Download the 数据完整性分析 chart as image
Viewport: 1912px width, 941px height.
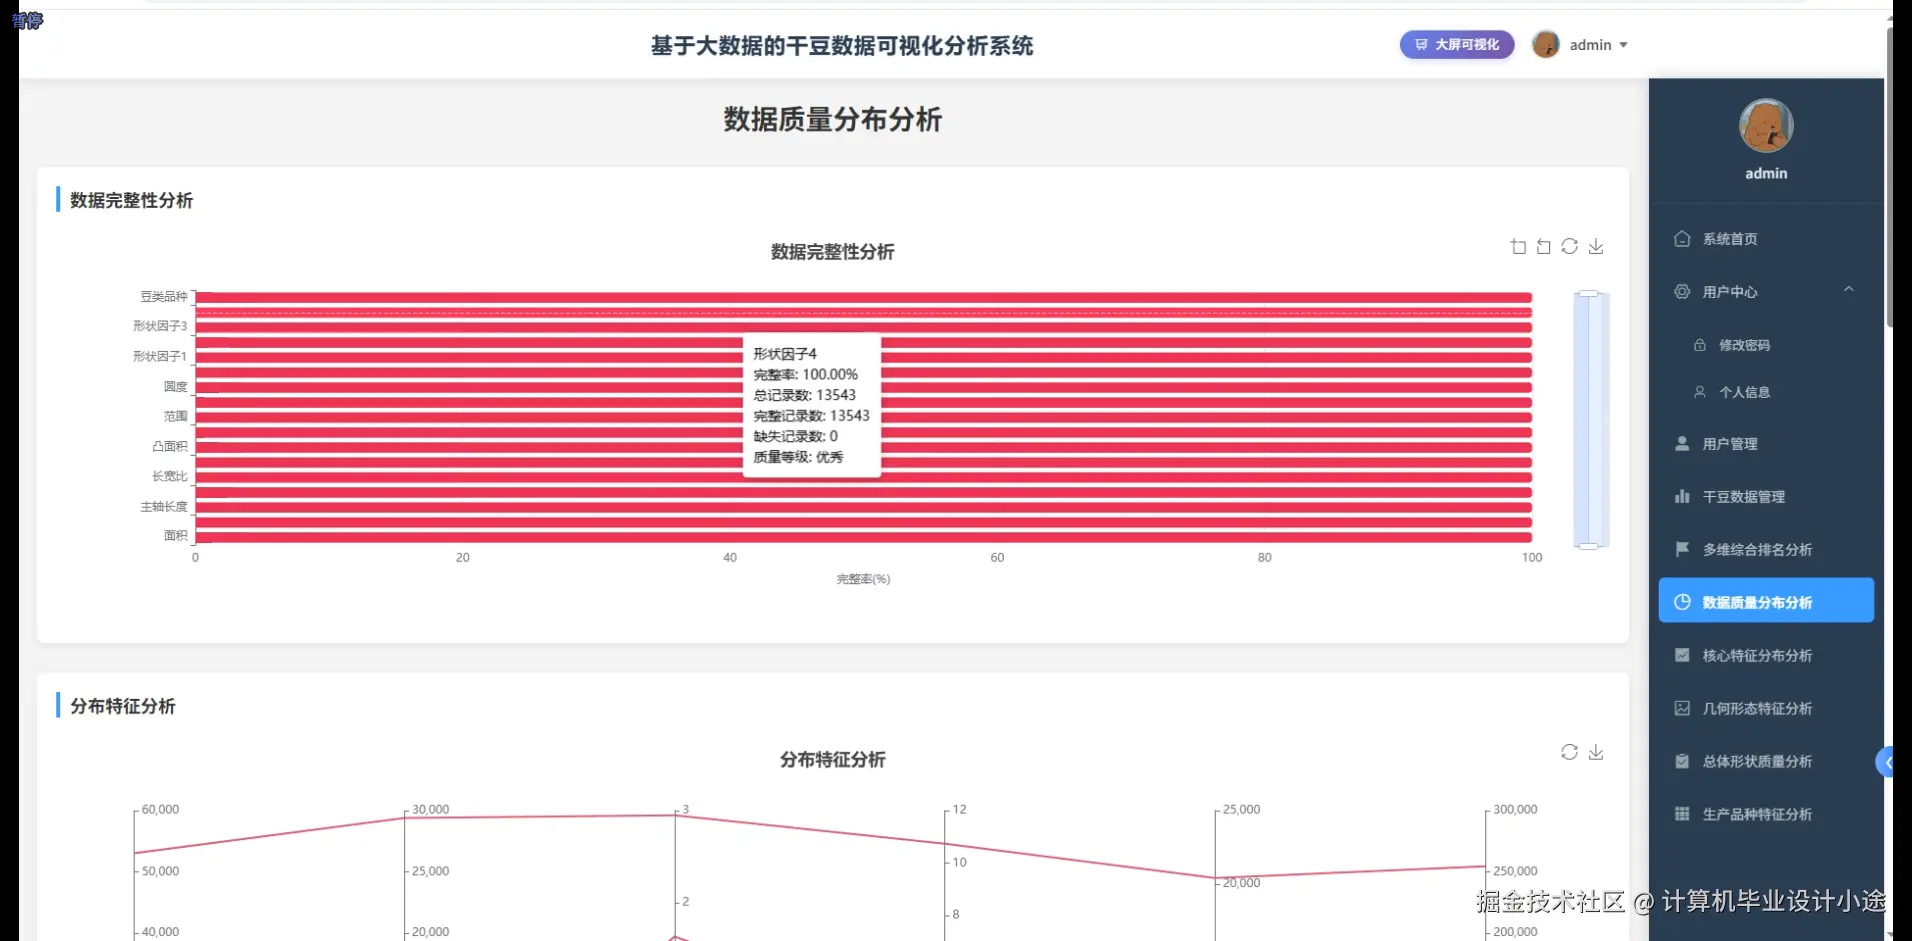pyautogui.click(x=1596, y=246)
